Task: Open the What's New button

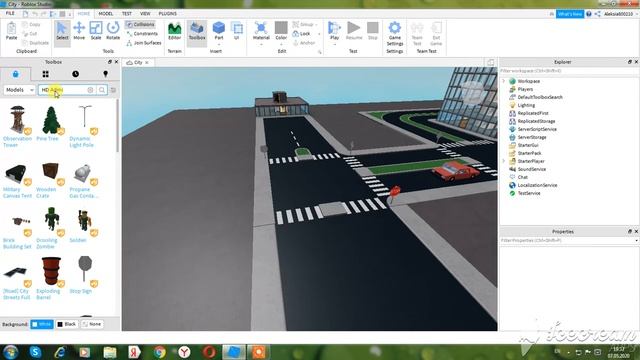Action: pyautogui.click(x=570, y=14)
